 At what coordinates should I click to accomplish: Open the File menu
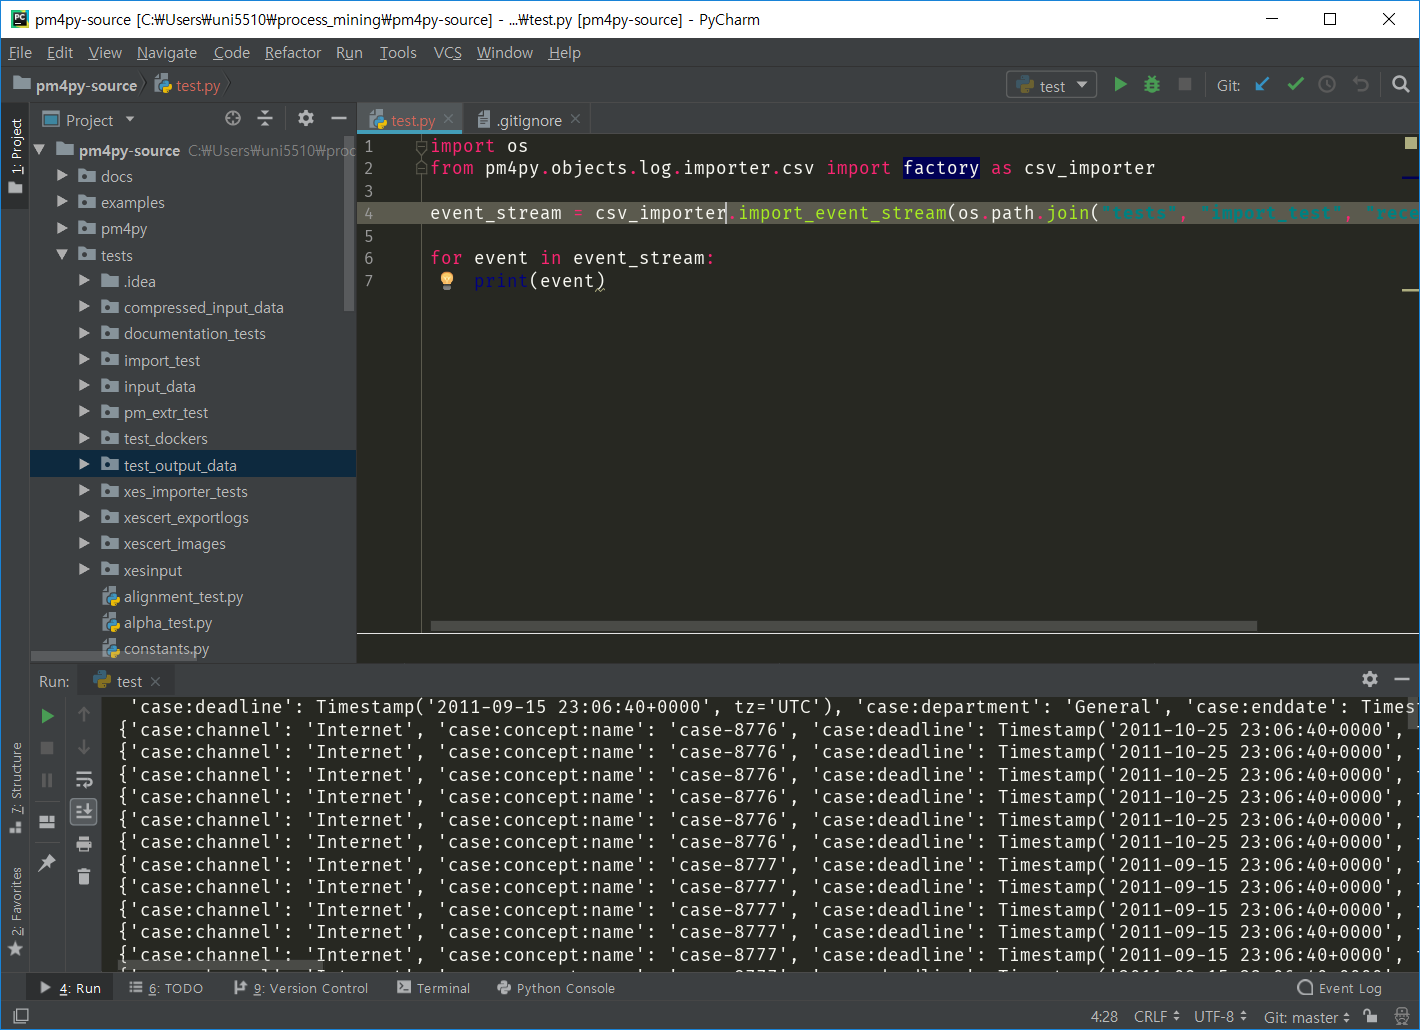[20, 53]
